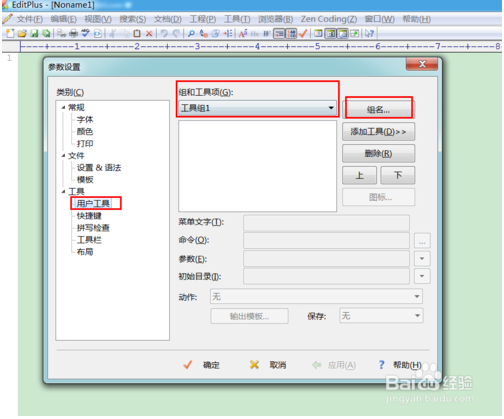Screen dimensions: 504x419
Task: Click the red A Font icon
Action: (243, 33)
